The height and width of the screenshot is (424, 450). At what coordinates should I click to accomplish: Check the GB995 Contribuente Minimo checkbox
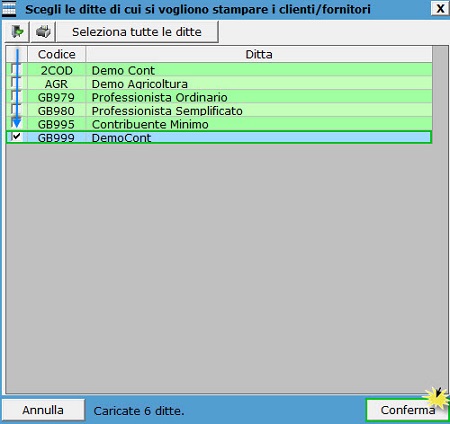pyautogui.click(x=16, y=123)
